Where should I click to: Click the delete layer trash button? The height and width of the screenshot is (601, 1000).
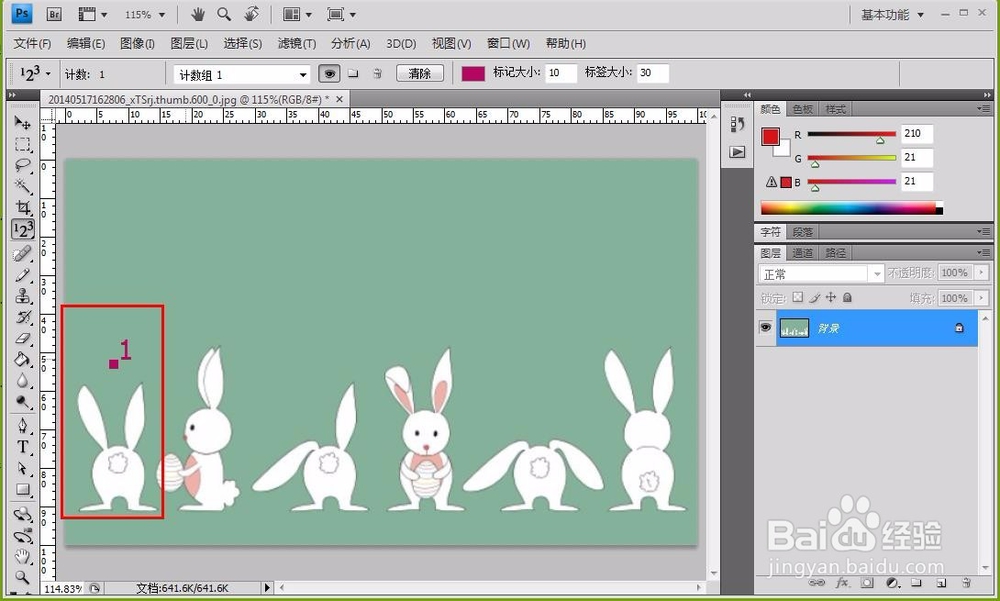click(966, 582)
